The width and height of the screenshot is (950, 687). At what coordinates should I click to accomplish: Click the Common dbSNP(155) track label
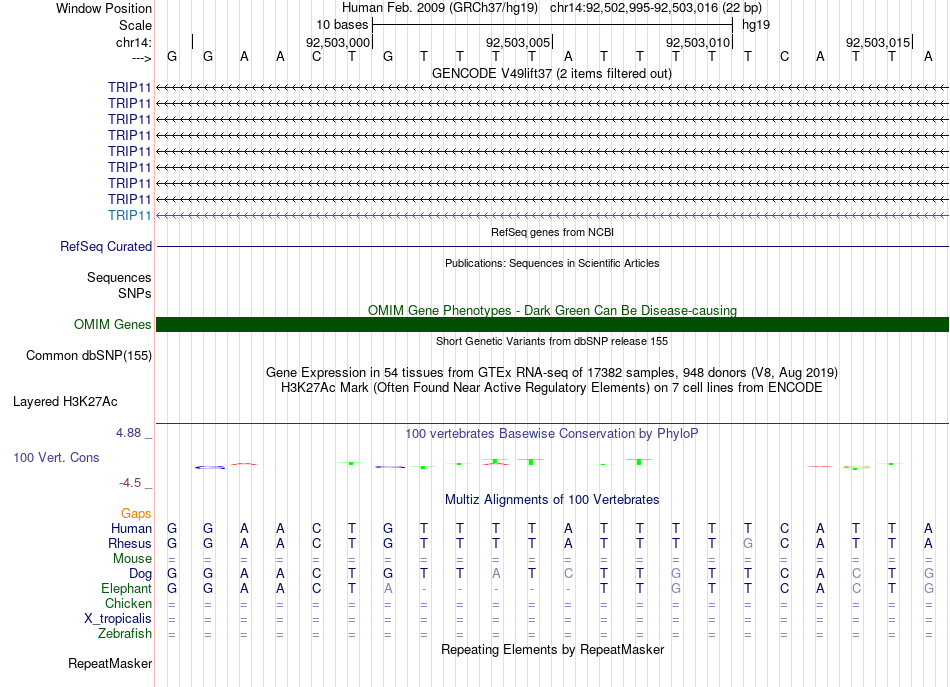tap(88, 356)
